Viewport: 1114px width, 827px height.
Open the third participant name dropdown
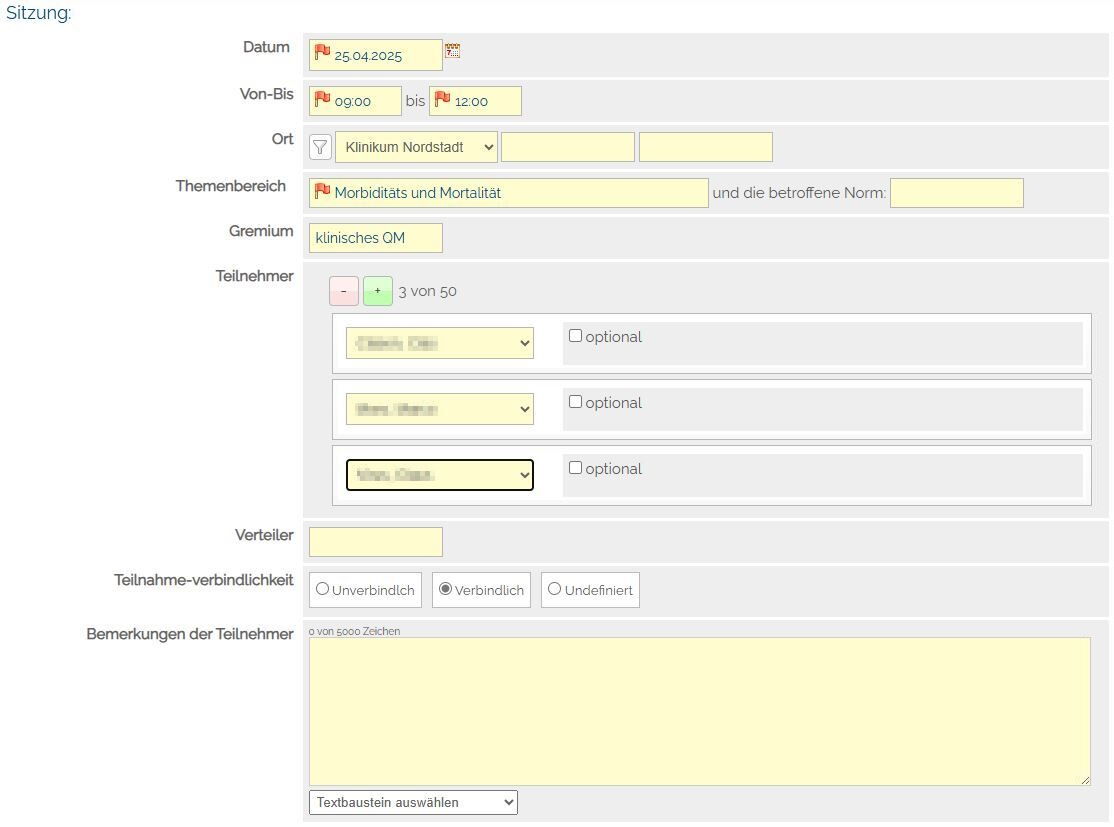click(x=439, y=475)
